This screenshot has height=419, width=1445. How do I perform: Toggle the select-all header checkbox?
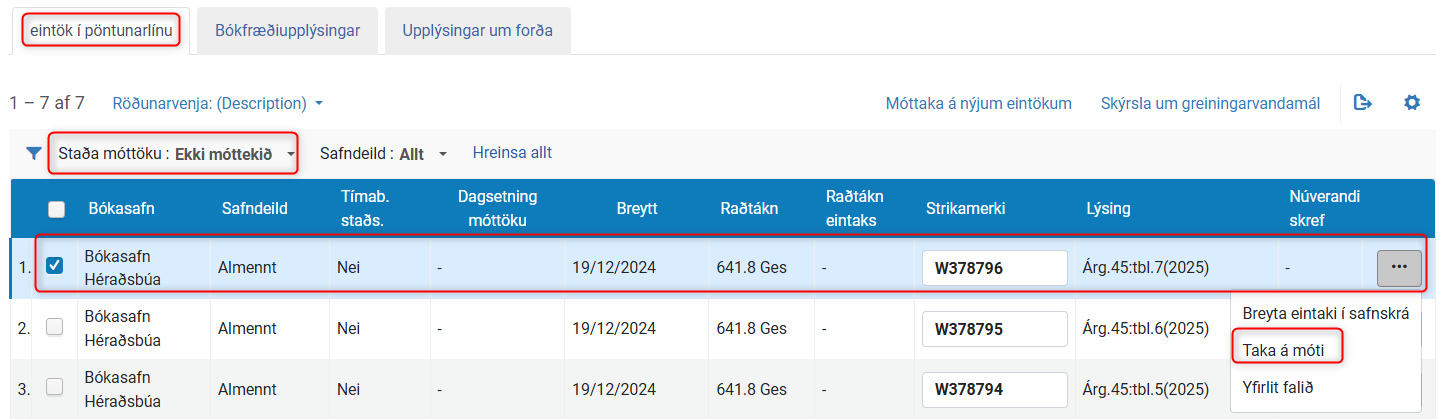tap(57, 209)
